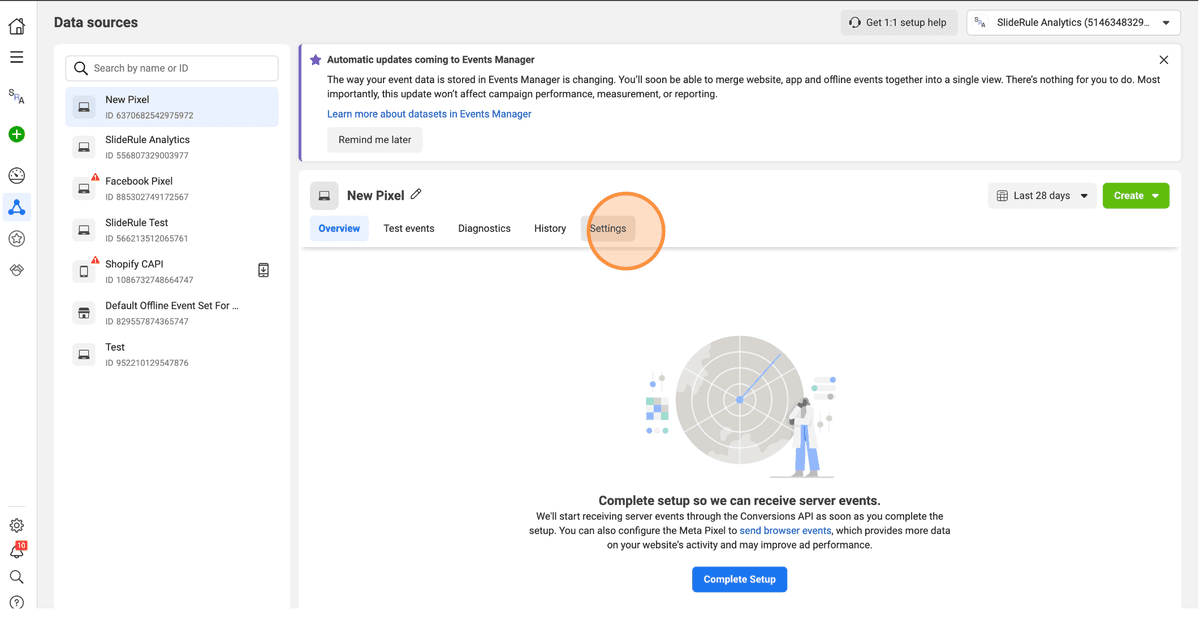Open the Diagnostics tab

484,229
